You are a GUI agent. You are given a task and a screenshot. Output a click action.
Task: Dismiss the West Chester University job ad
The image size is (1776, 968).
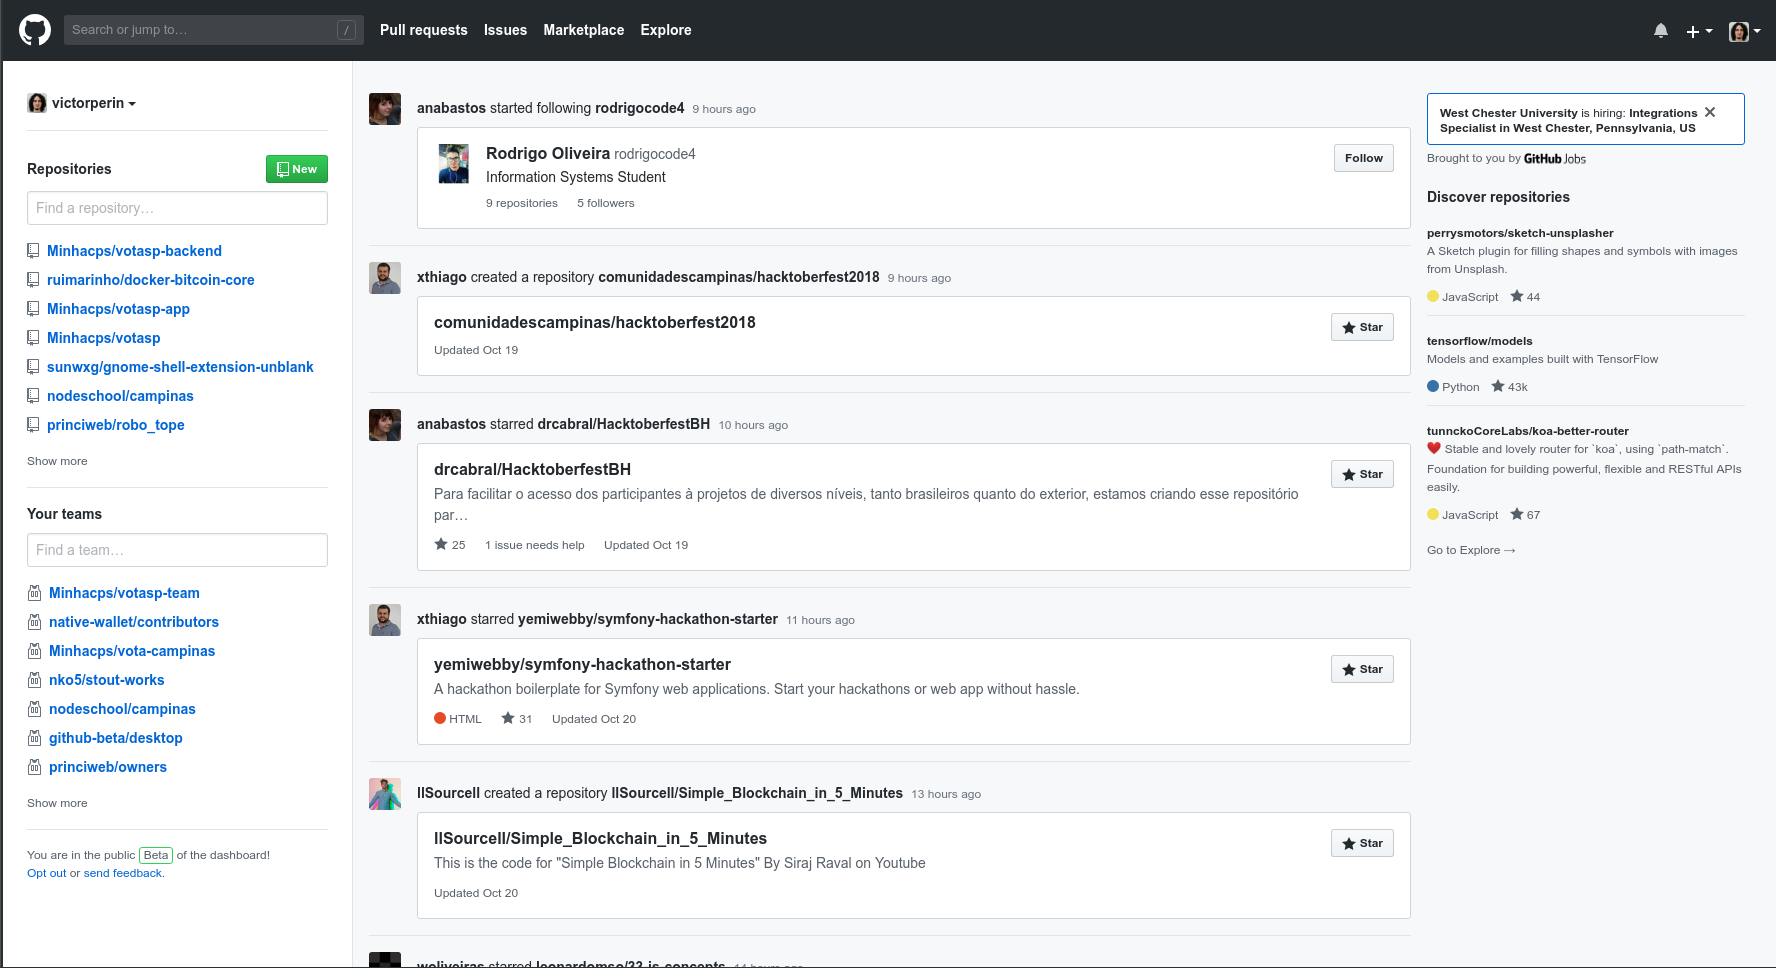point(1710,112)
